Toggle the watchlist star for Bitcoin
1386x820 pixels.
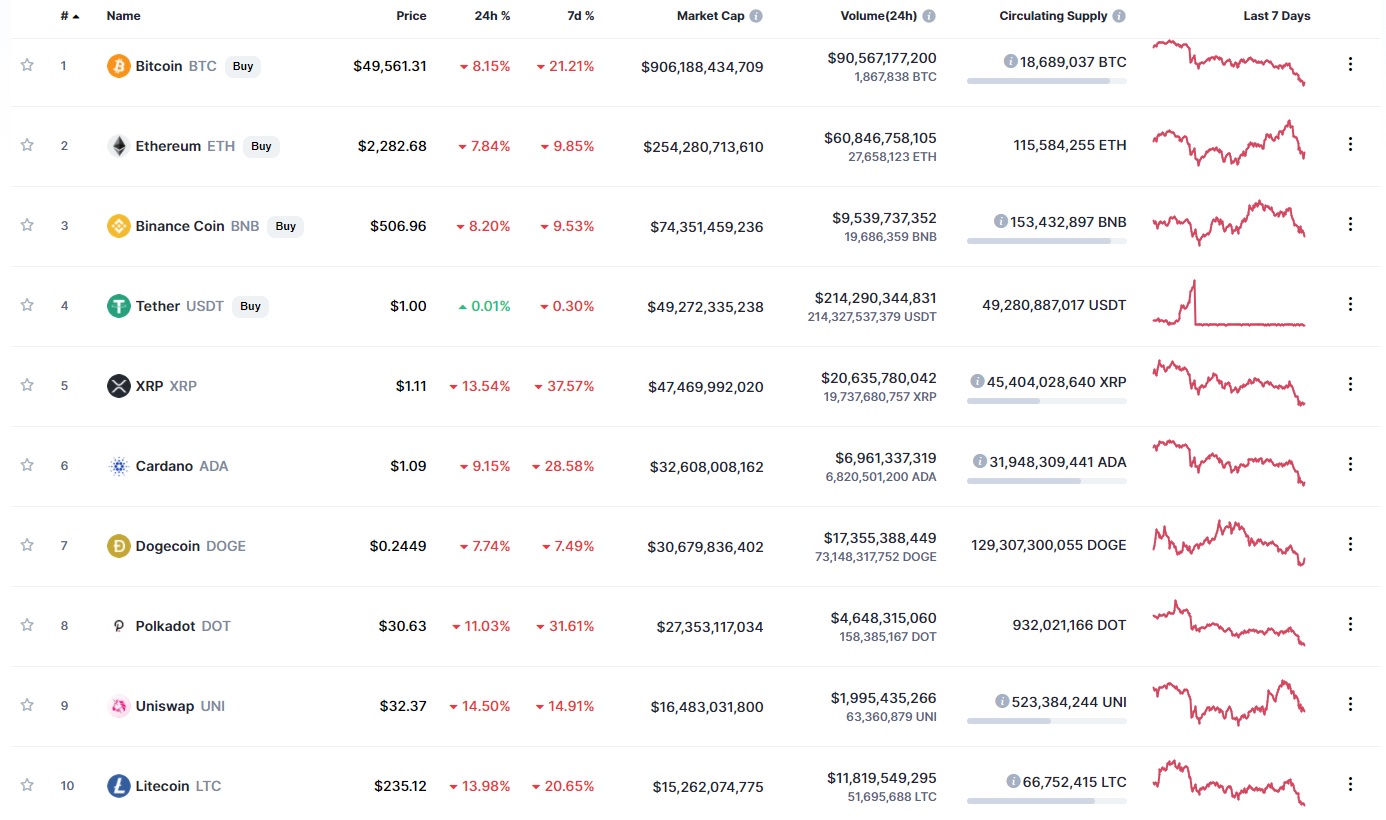[27, 65]
